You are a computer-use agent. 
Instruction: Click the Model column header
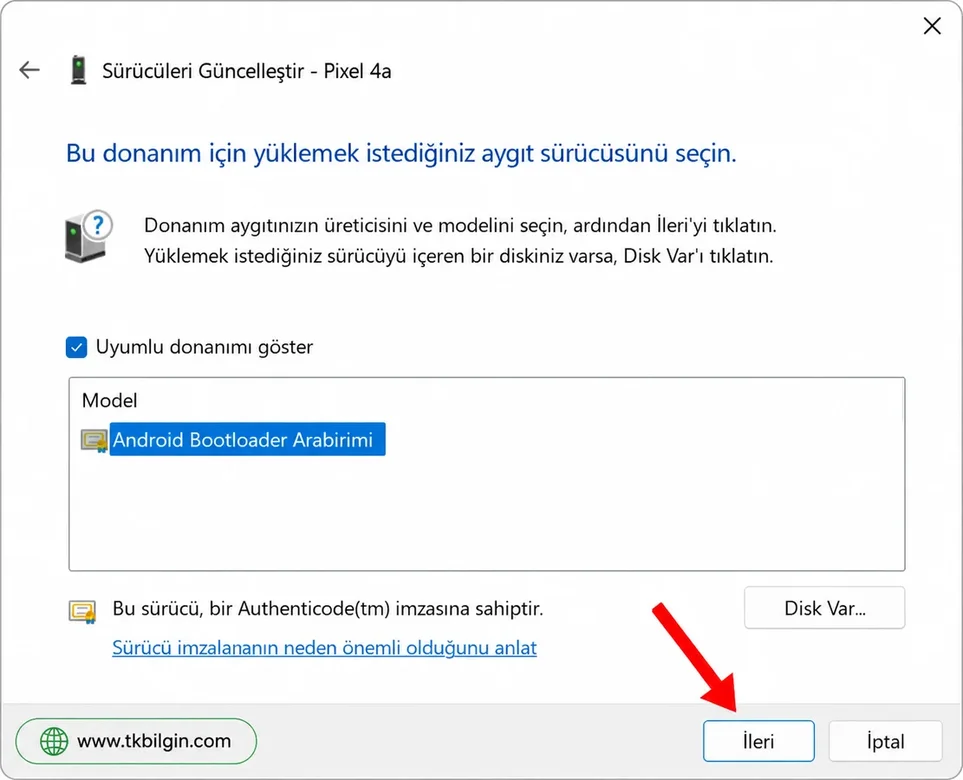click(x=109, y=400)
